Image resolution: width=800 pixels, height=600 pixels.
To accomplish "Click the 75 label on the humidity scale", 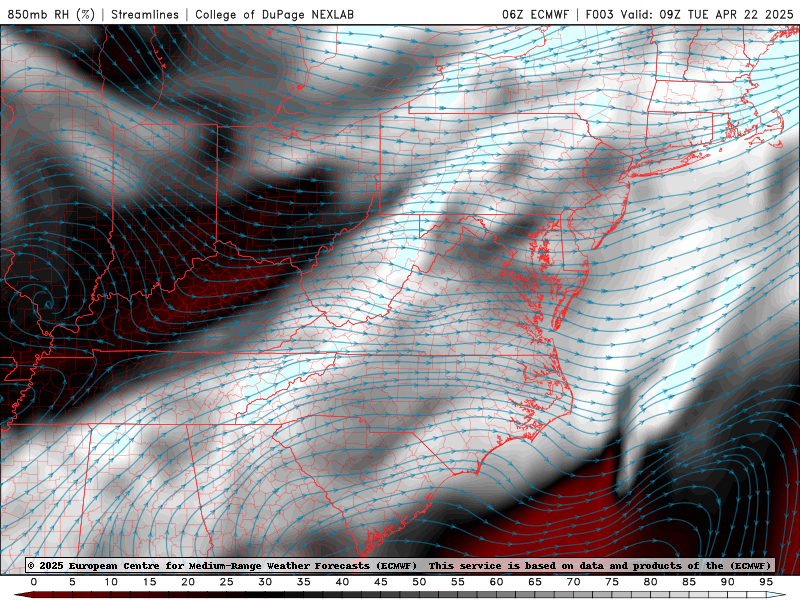I will tap(612, 582).
